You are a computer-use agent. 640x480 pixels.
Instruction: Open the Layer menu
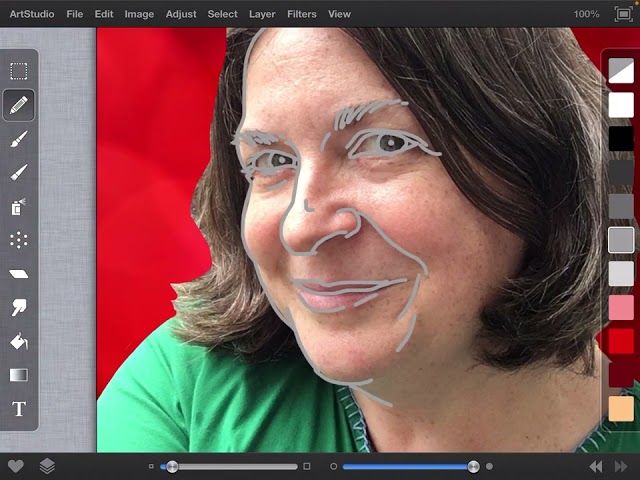(262, 14)
